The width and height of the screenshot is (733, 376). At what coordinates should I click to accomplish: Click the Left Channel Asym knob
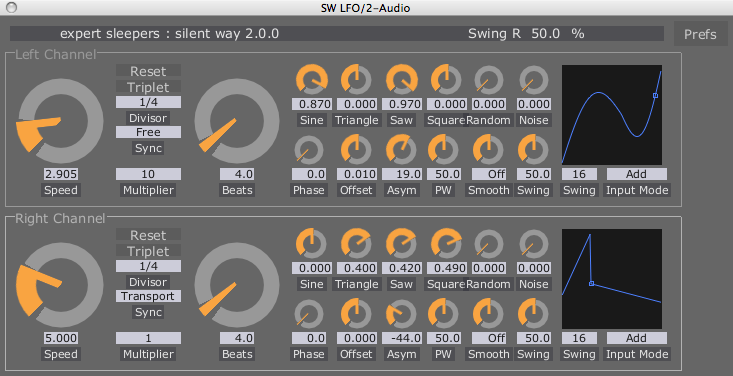point(402,150)
